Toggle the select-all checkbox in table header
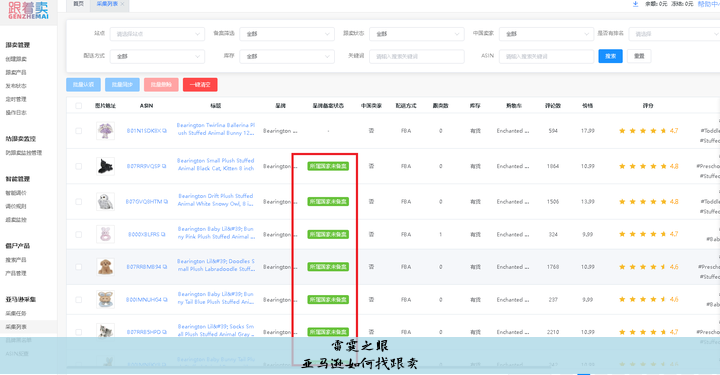Screen dimensions: 720x375 pos(79,106)
